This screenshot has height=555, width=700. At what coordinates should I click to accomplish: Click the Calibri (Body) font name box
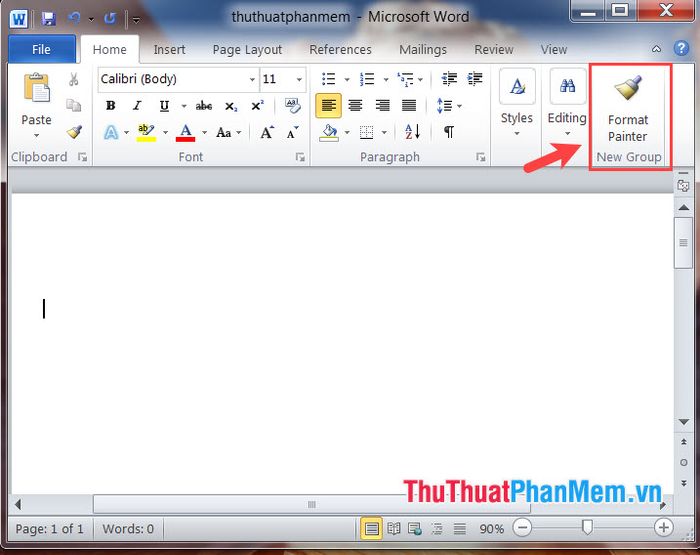(x=173, y=79)
